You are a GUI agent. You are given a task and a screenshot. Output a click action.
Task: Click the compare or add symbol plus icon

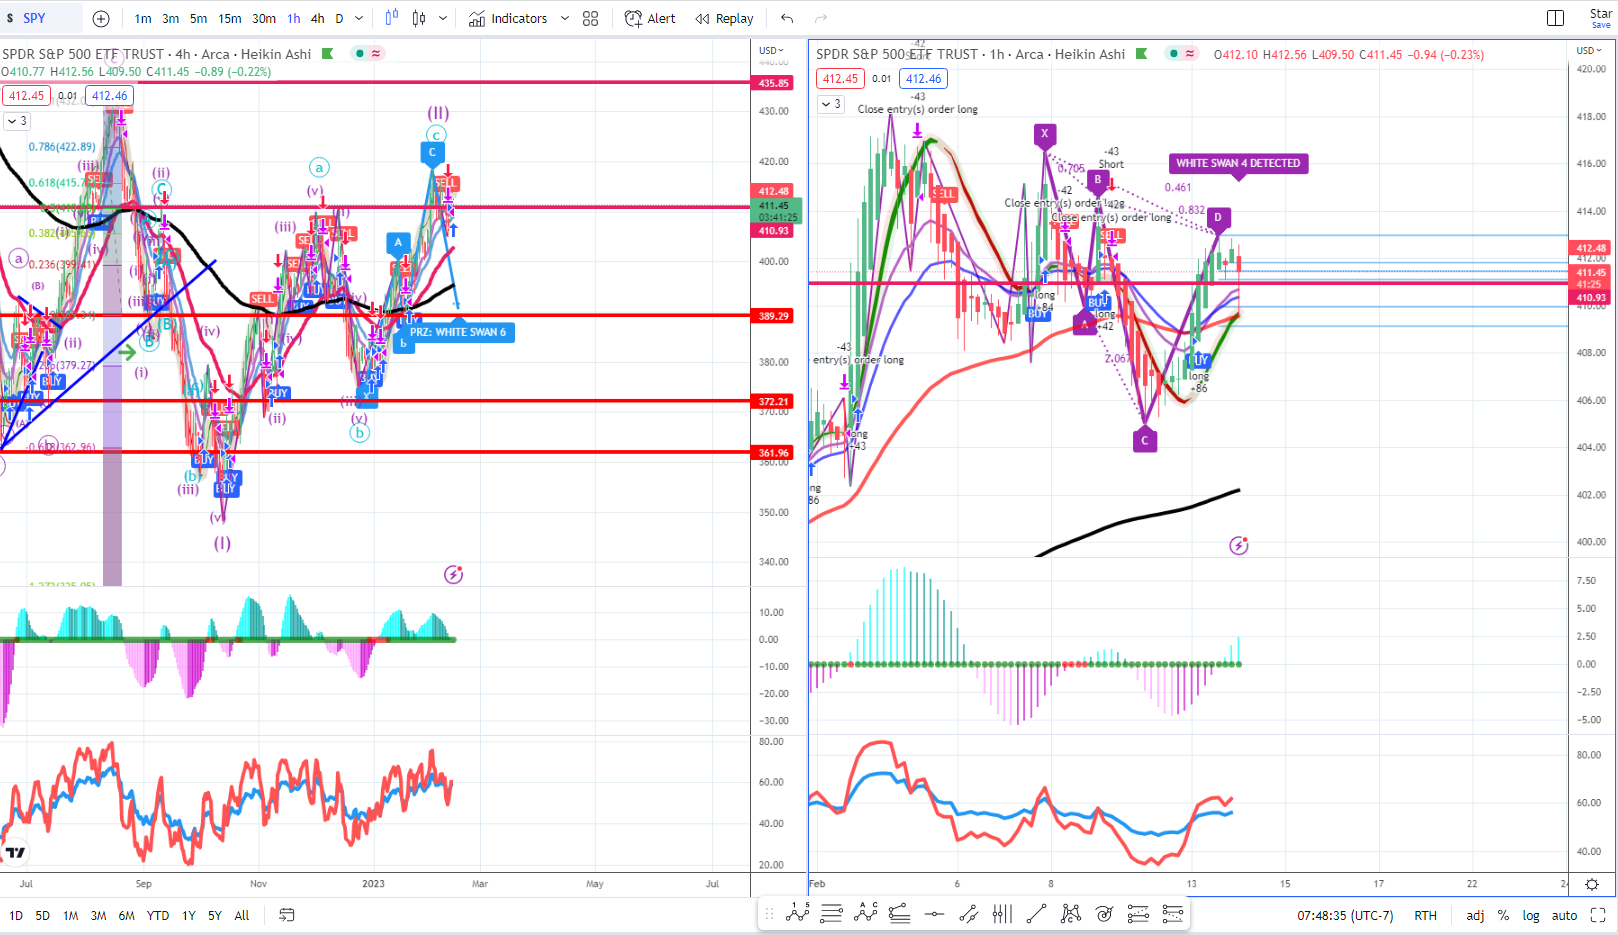pyautogui.click(x=101, y=18)
